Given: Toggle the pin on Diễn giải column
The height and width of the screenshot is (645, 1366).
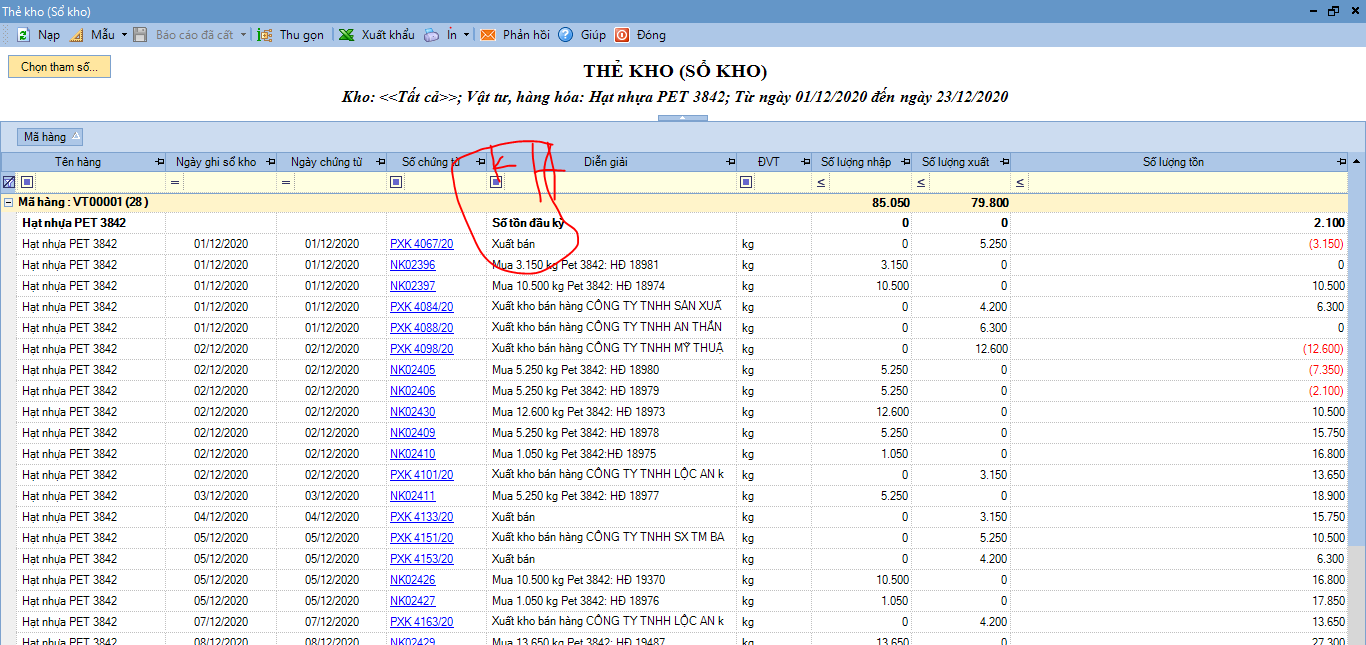Looking at the screenshot, I should click(730, 162).
